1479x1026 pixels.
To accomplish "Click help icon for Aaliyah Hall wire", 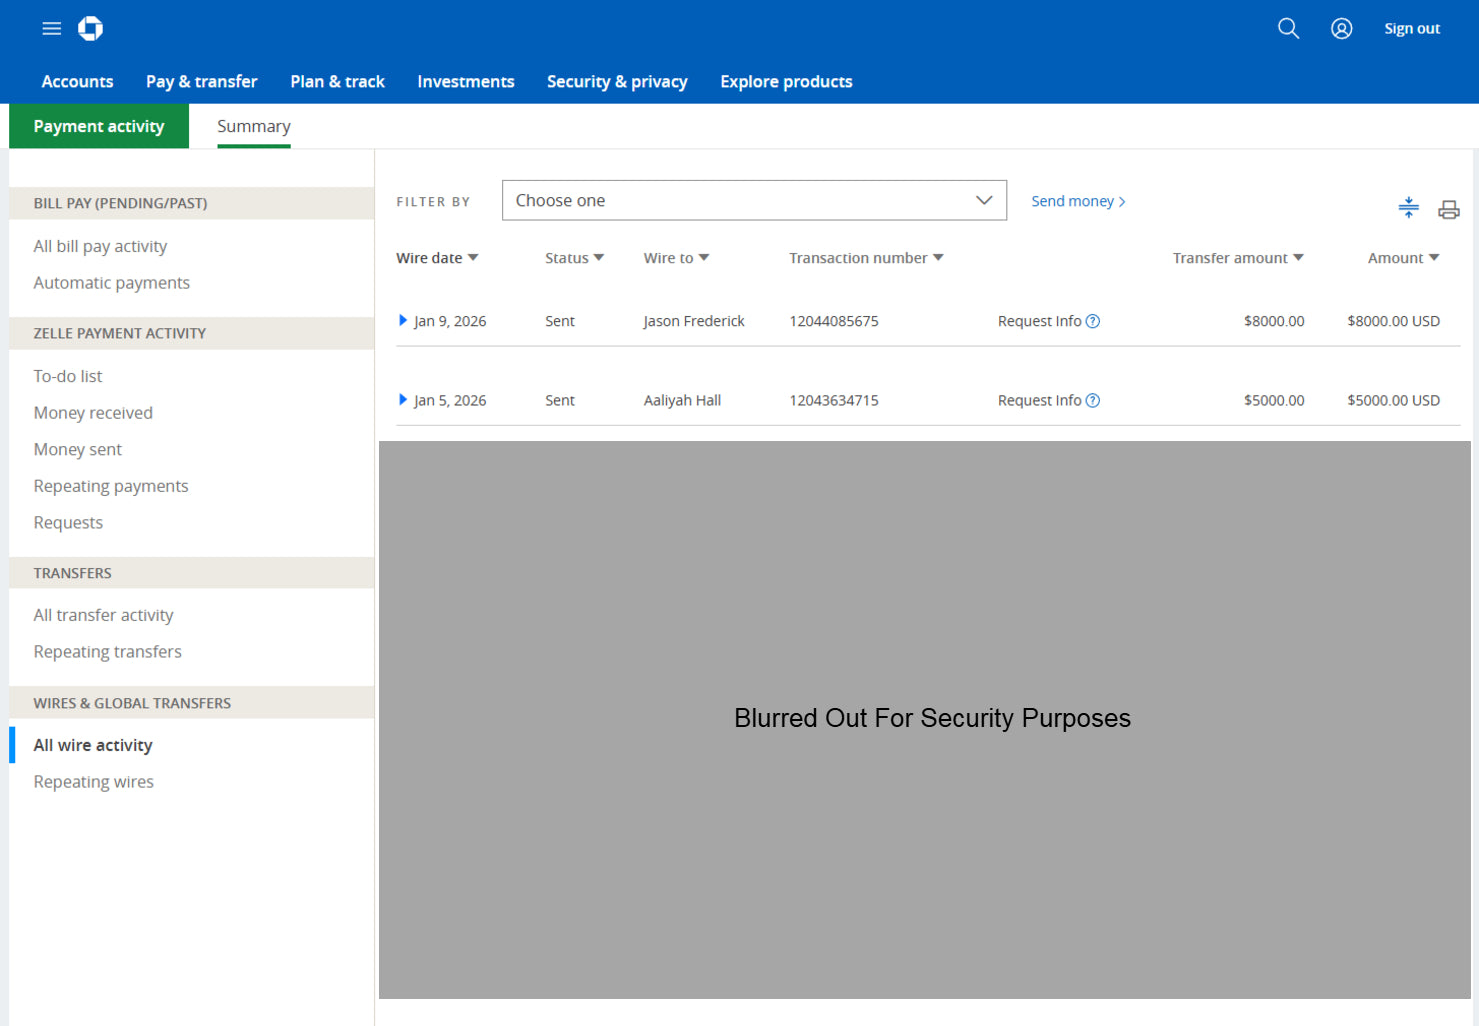I will [x=1093, y=400].
